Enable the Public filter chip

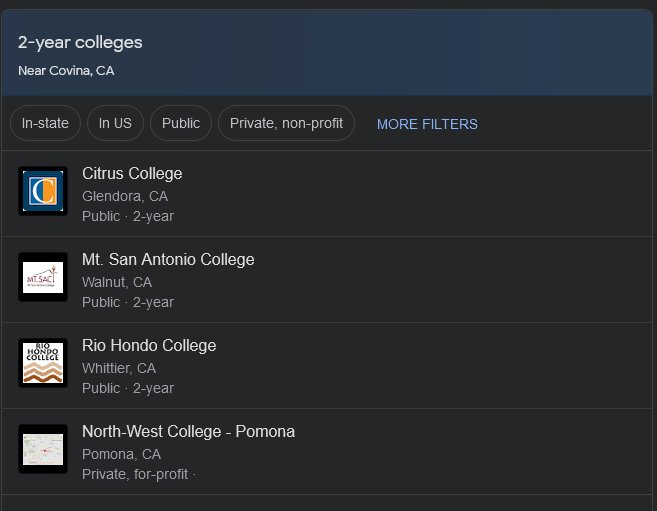pos(181,123)
